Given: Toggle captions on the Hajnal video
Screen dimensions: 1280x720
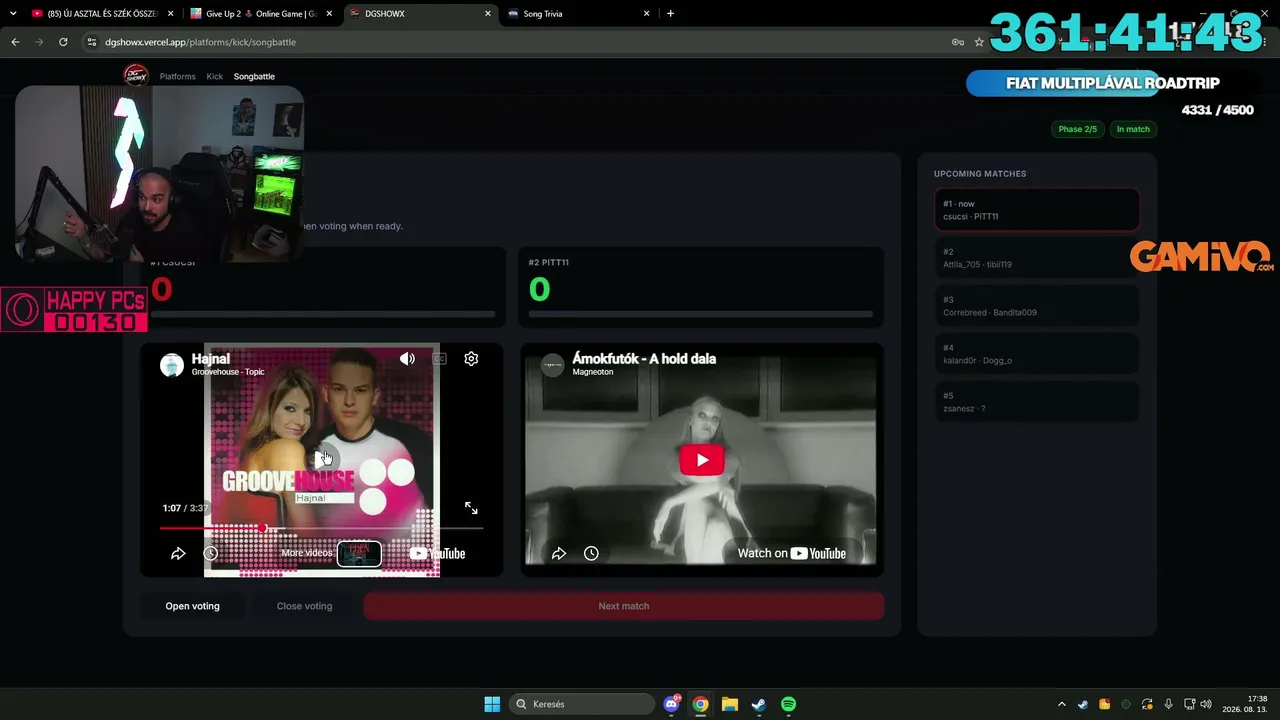Looking at the screenshot, I should (439, 358).
